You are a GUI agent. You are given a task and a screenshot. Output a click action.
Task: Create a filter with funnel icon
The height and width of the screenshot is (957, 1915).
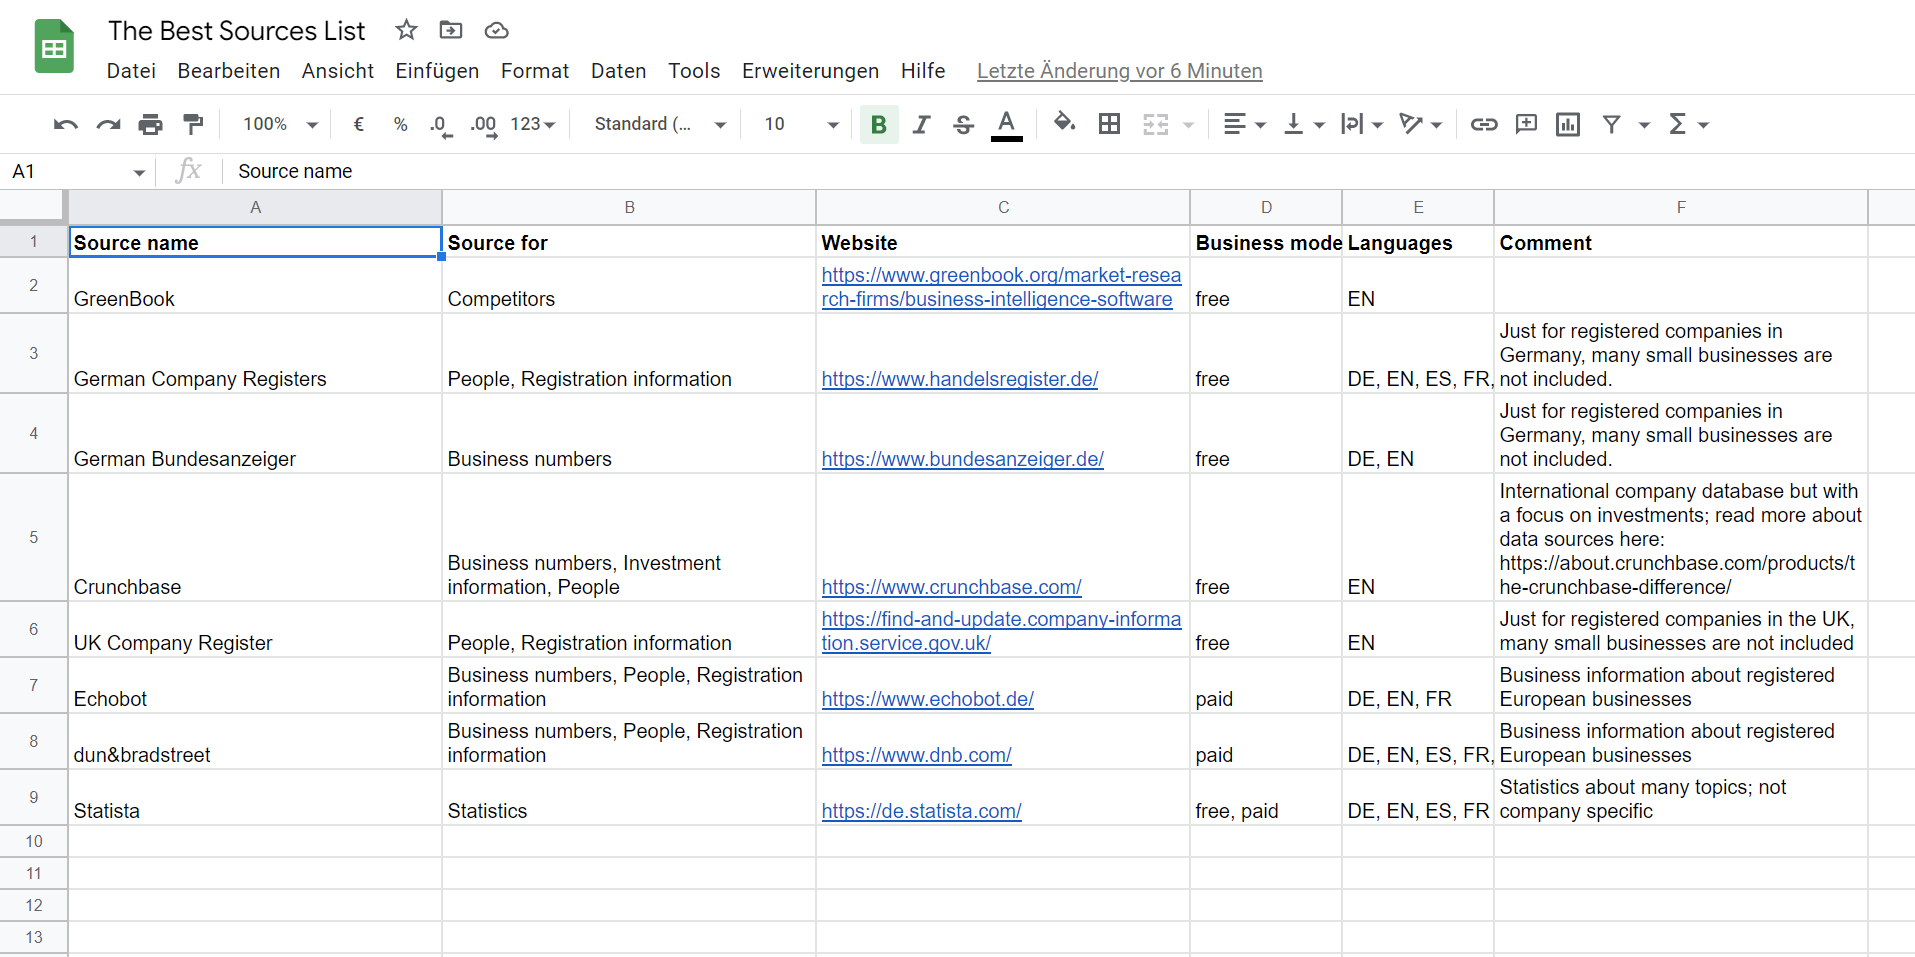click(1611, 124)
